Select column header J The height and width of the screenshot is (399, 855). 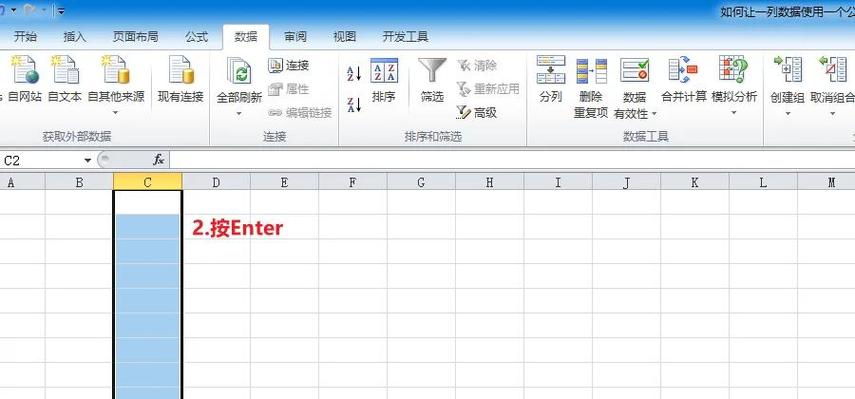click(627, 182)
